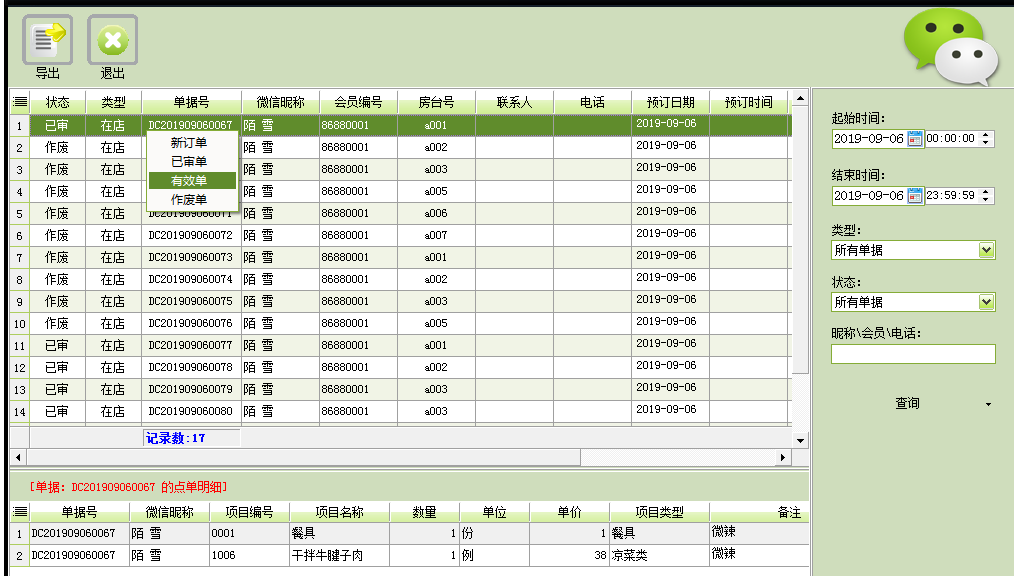This screenshot has width=1014, height=576.
Task: Click the 昵称\会员\电话 search input field
Action: [x=912, y=354]
